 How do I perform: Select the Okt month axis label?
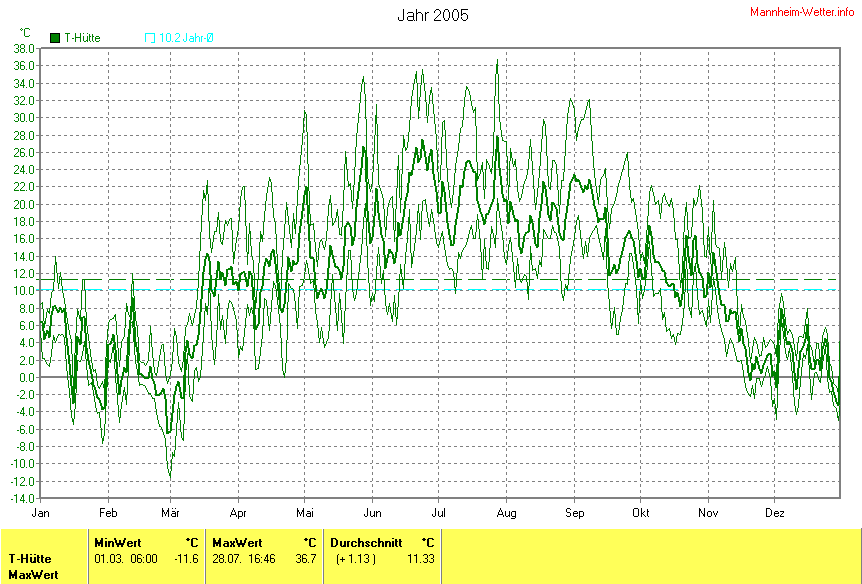click(641, 511)
